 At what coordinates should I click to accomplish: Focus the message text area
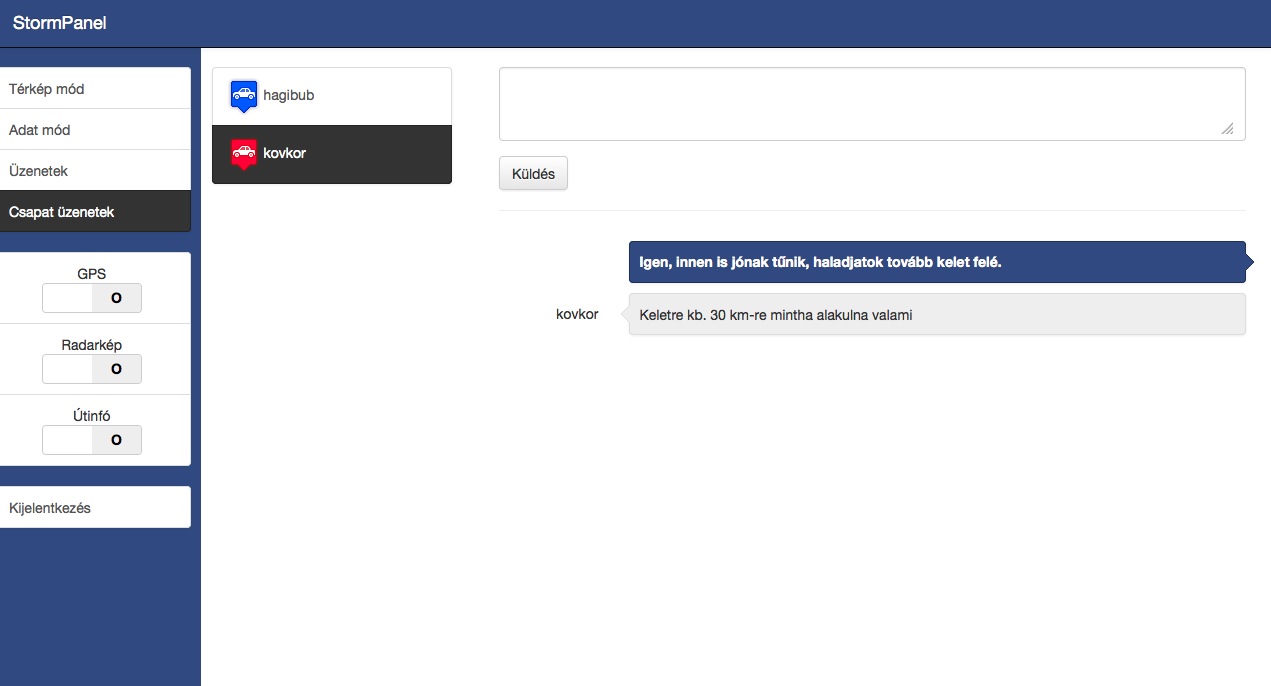click(x=872, y=104)
